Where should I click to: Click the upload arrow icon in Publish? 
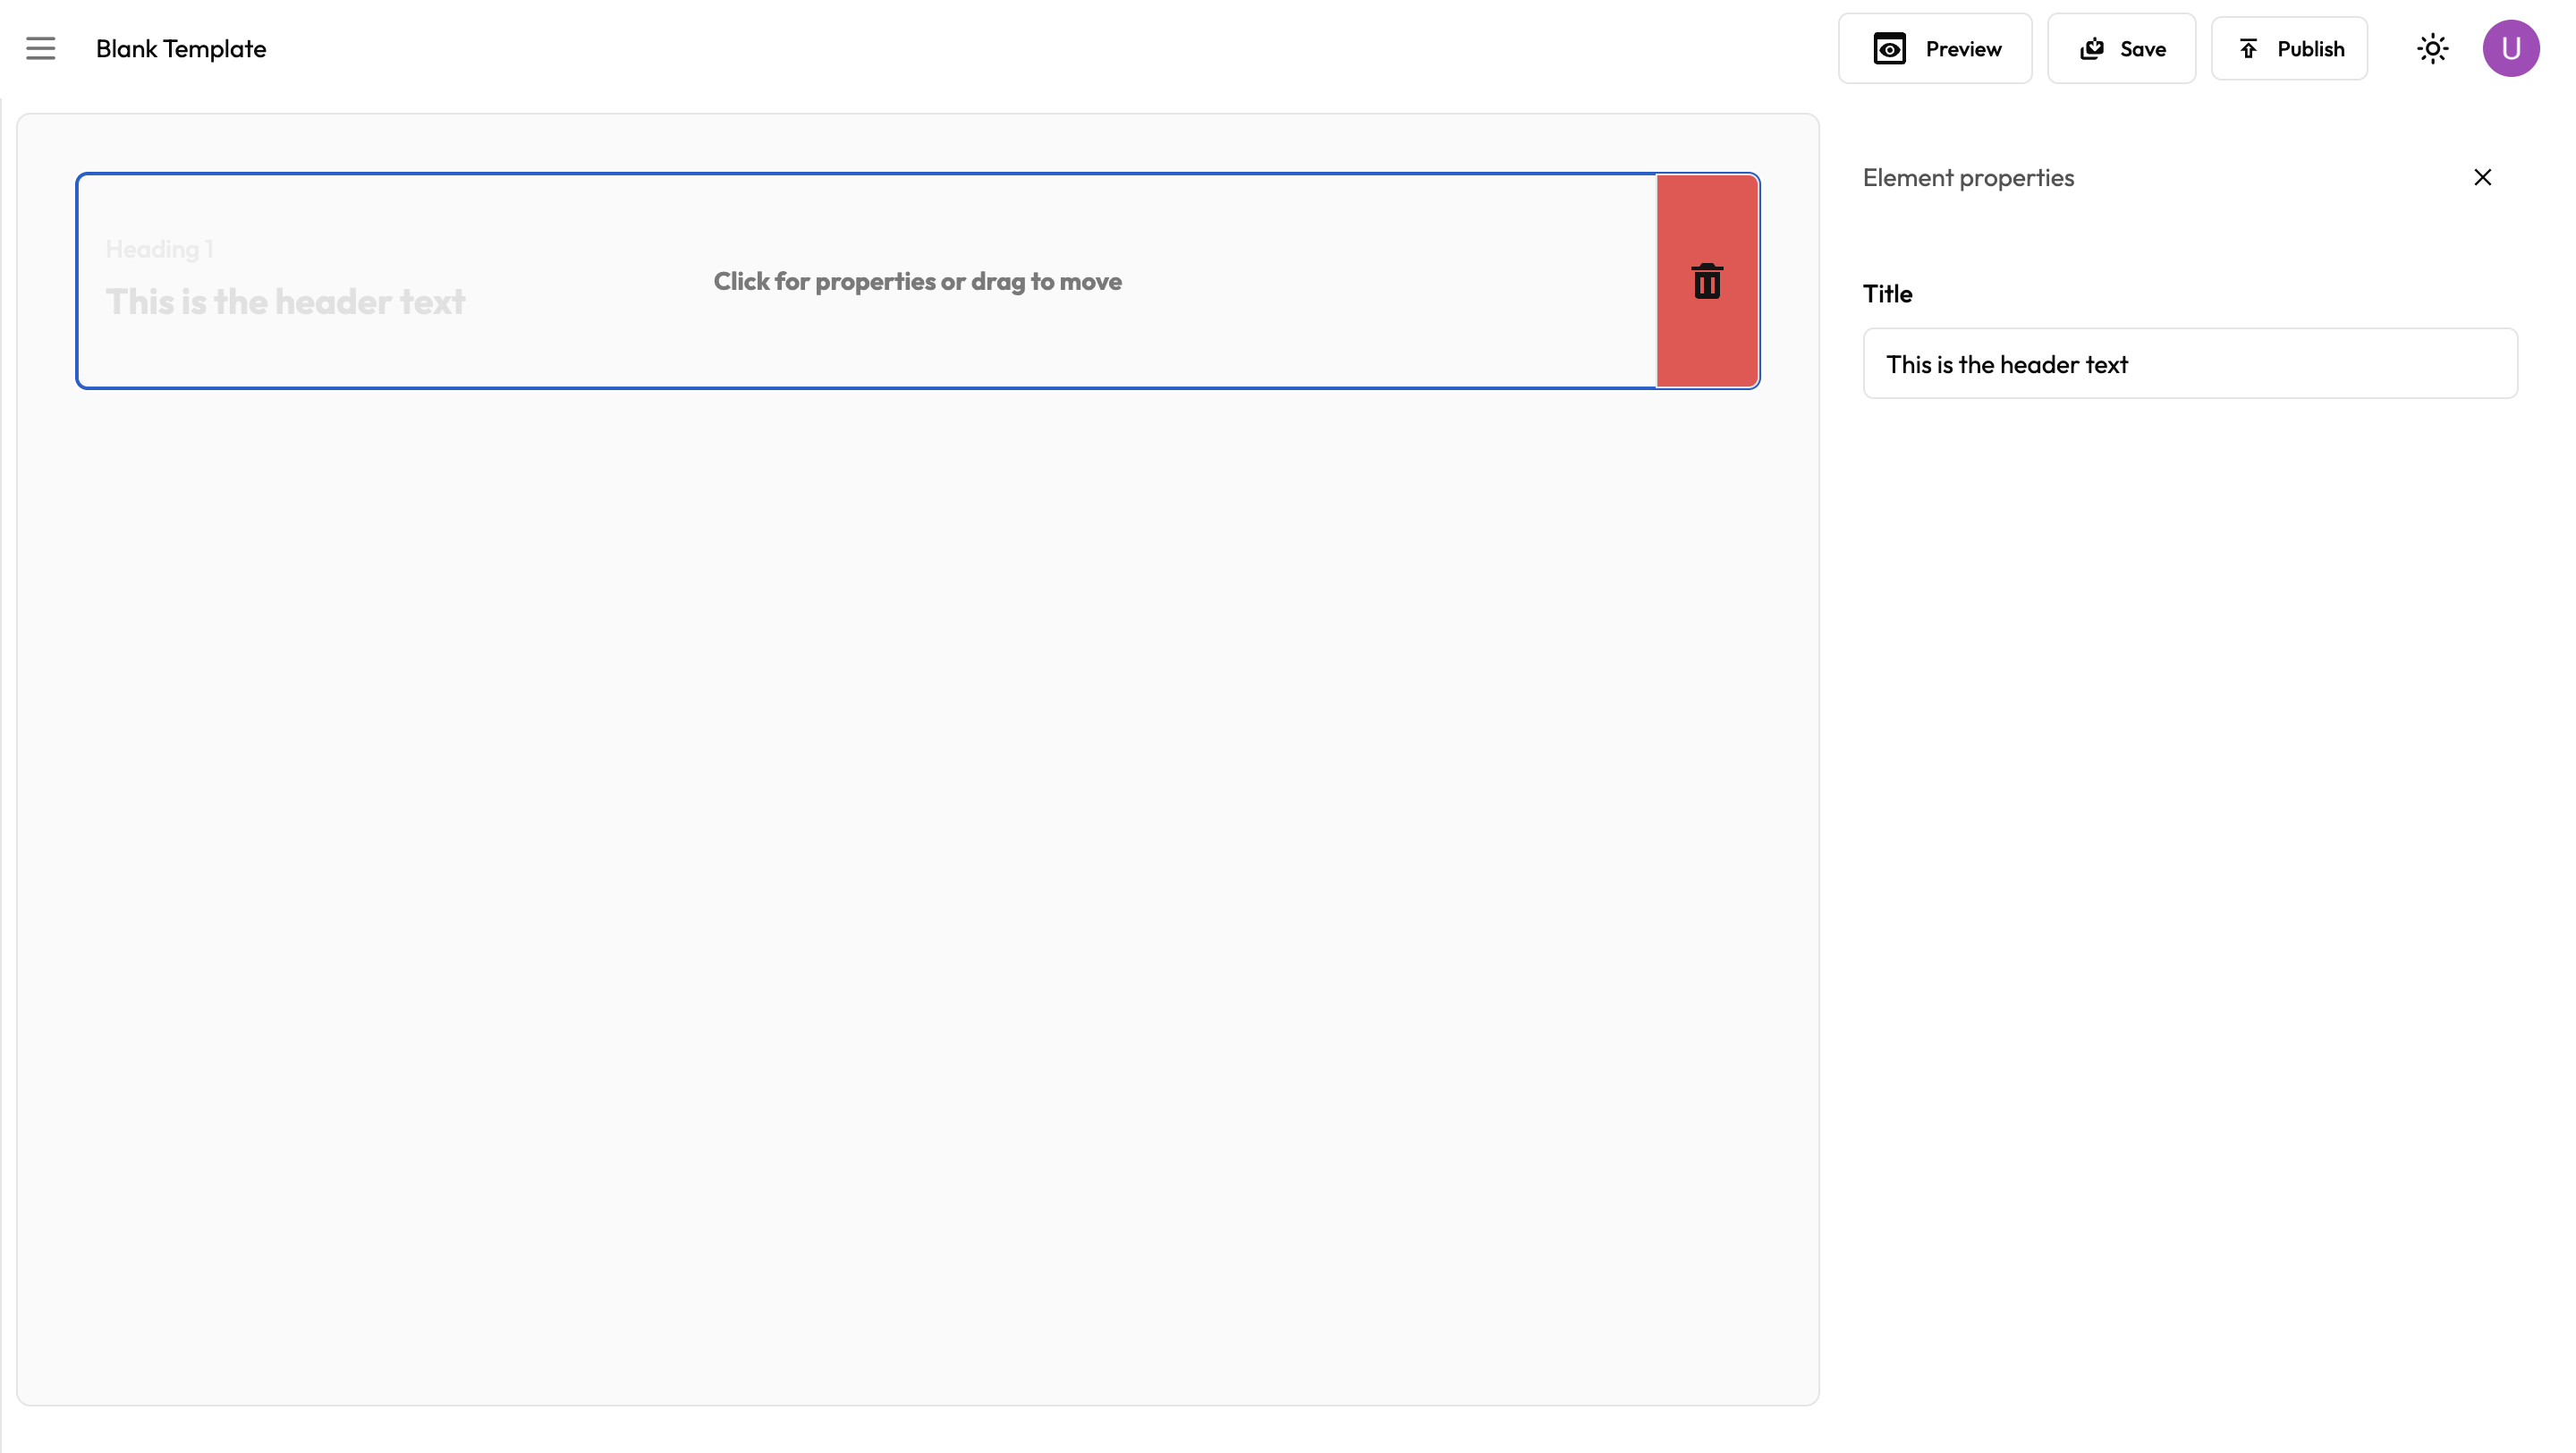(2248, 49)
